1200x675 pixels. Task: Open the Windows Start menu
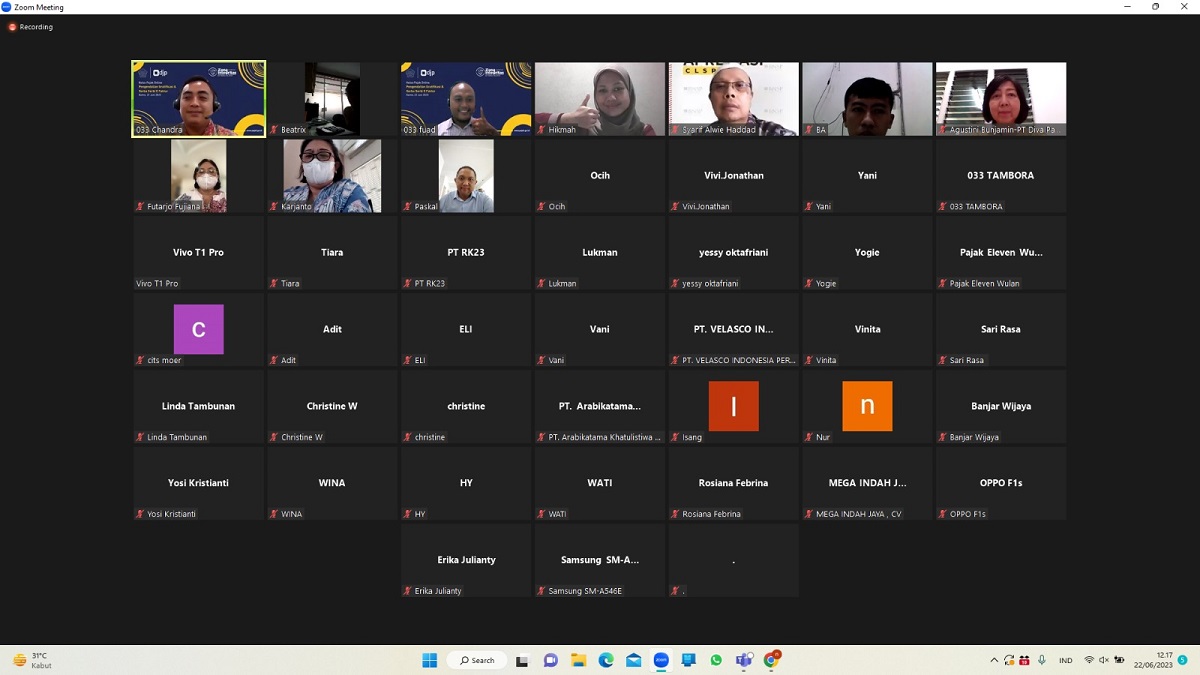point(429,660)
